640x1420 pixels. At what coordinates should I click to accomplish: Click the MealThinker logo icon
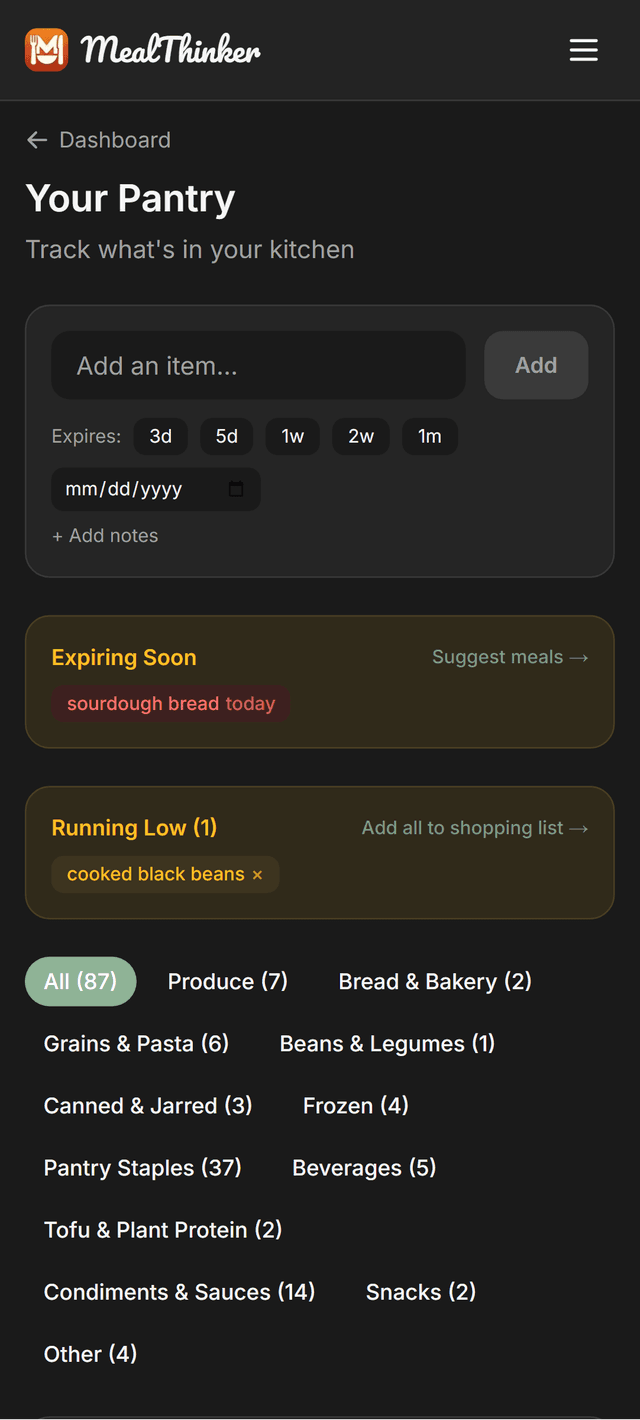[x=45, y=49]
